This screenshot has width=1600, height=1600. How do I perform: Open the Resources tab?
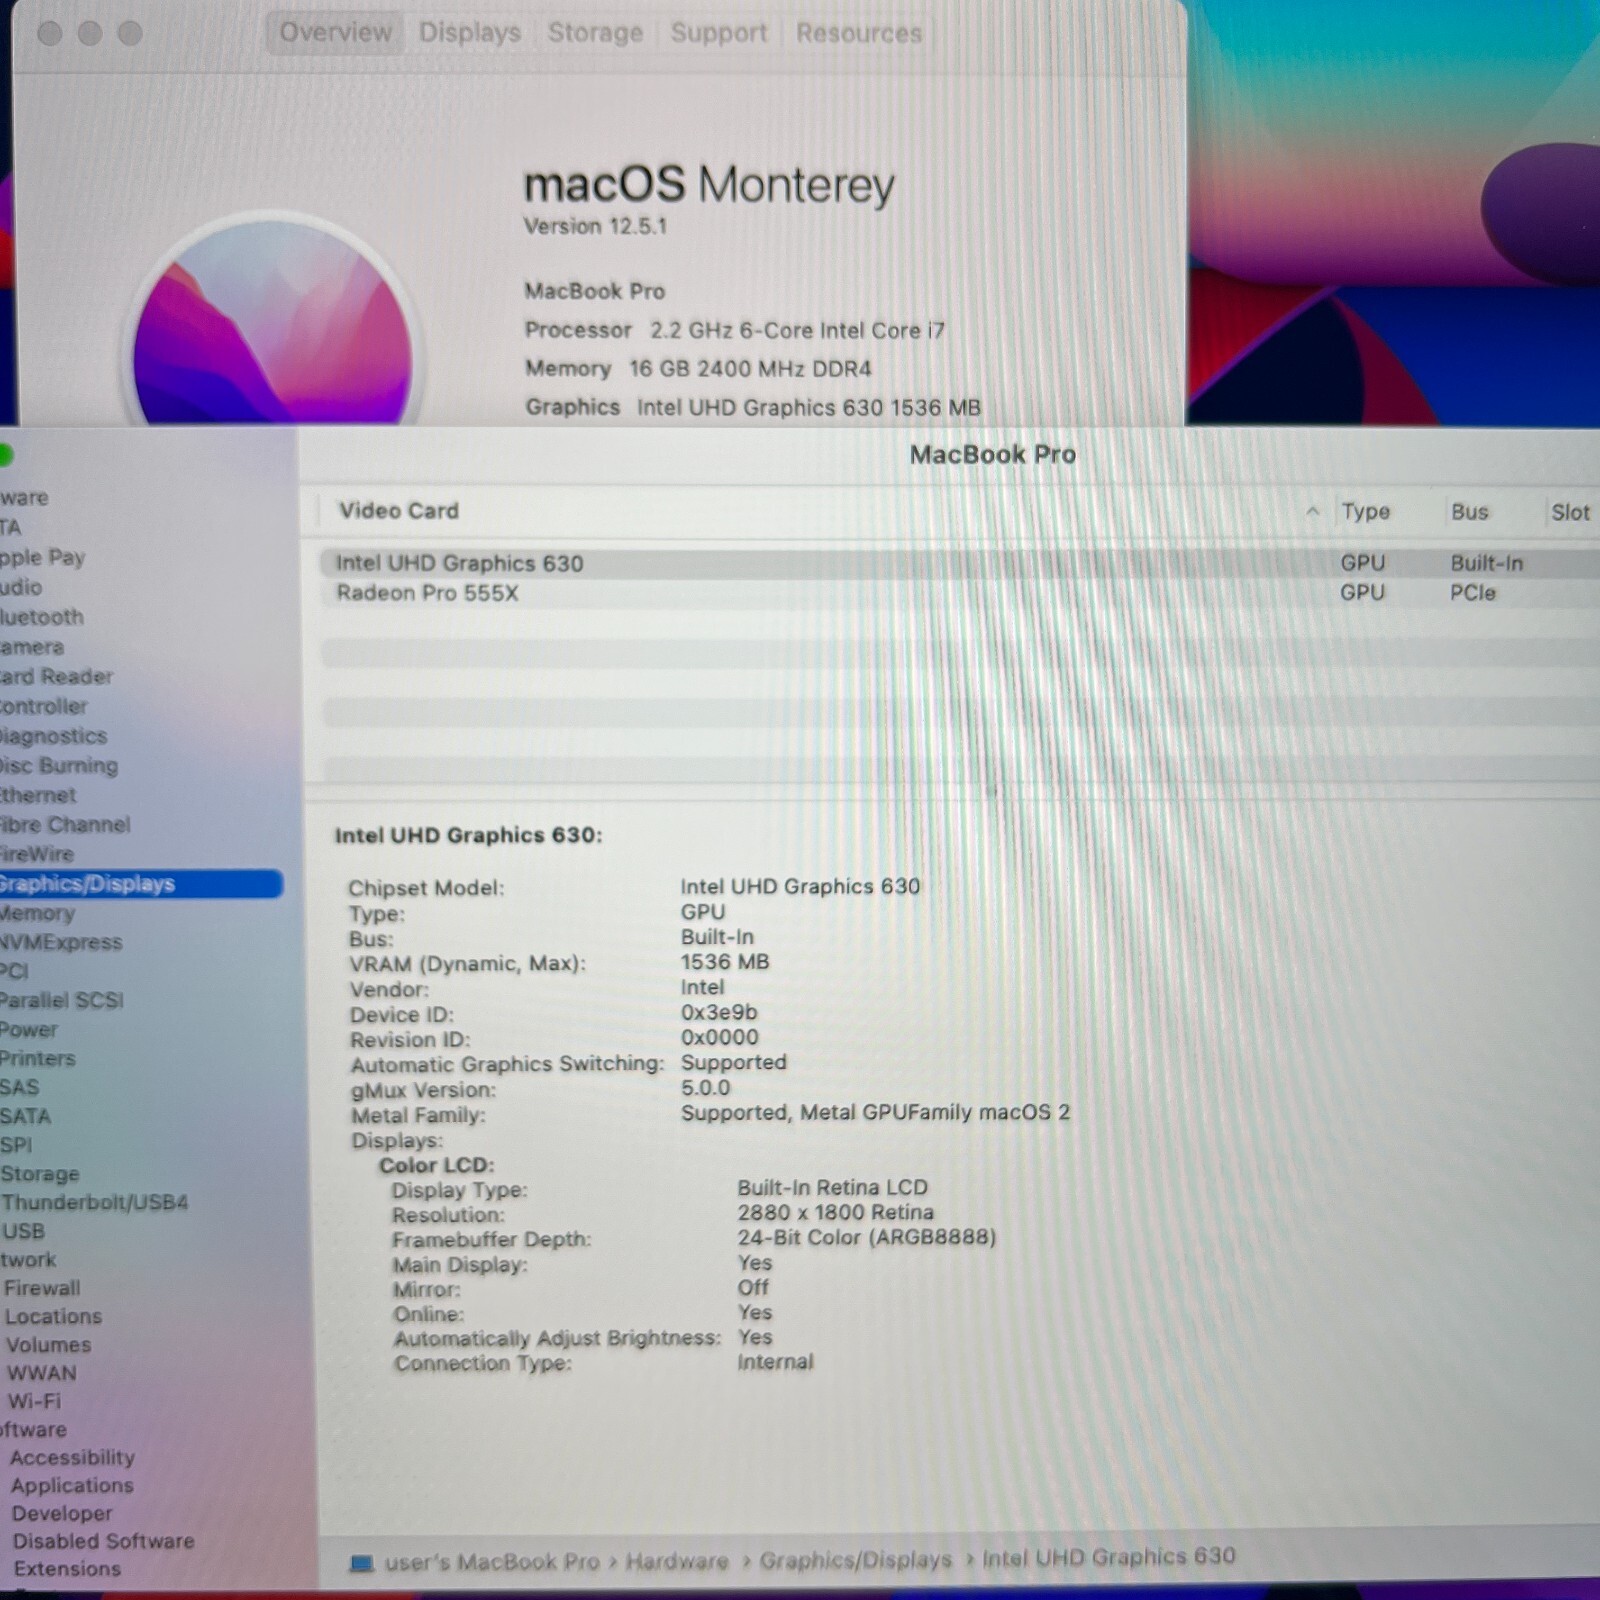(x=858, y=32)
